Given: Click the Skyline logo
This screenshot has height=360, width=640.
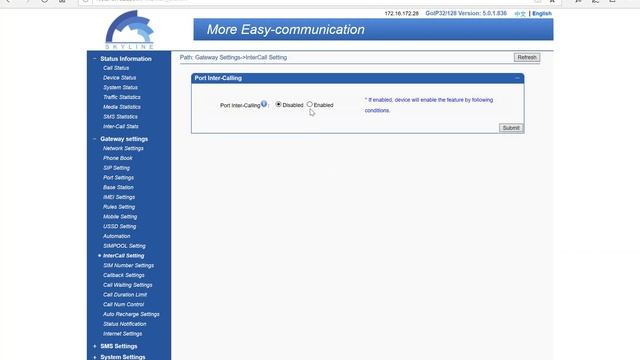Looking at the screenshot, I should (x=129, y=30).
